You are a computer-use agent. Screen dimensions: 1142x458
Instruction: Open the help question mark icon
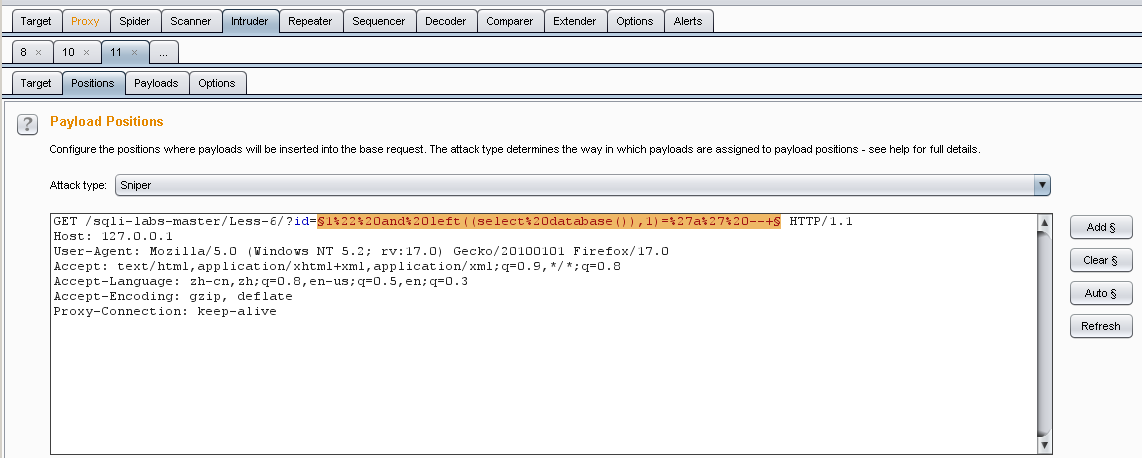[27, 125]
